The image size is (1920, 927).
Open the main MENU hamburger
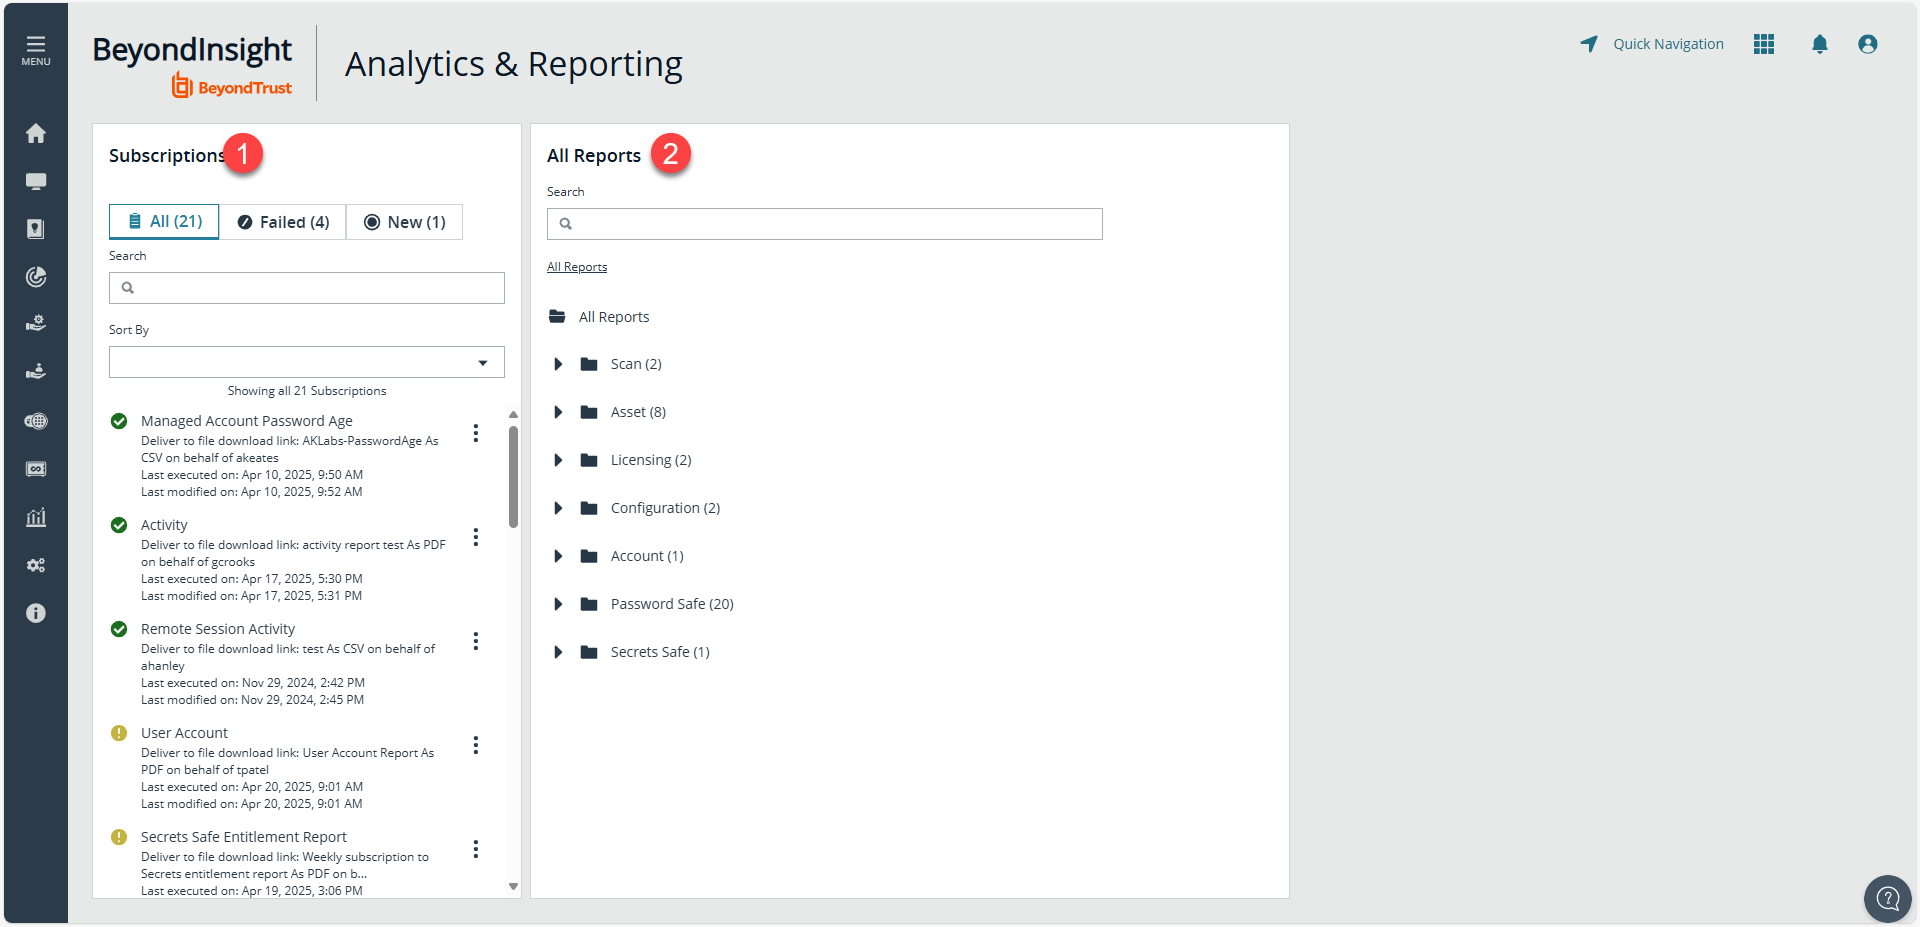point(36,50)
